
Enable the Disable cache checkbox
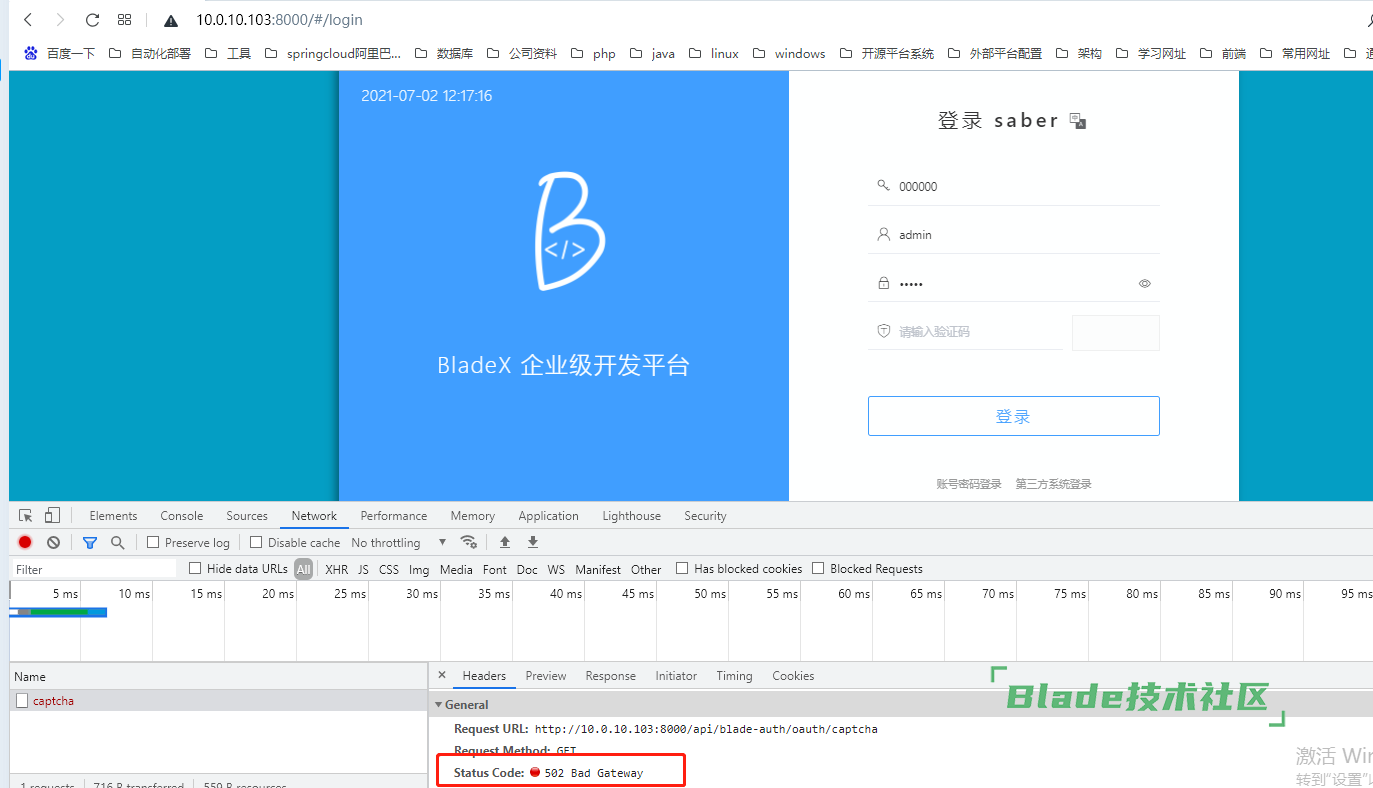point(256,542)
